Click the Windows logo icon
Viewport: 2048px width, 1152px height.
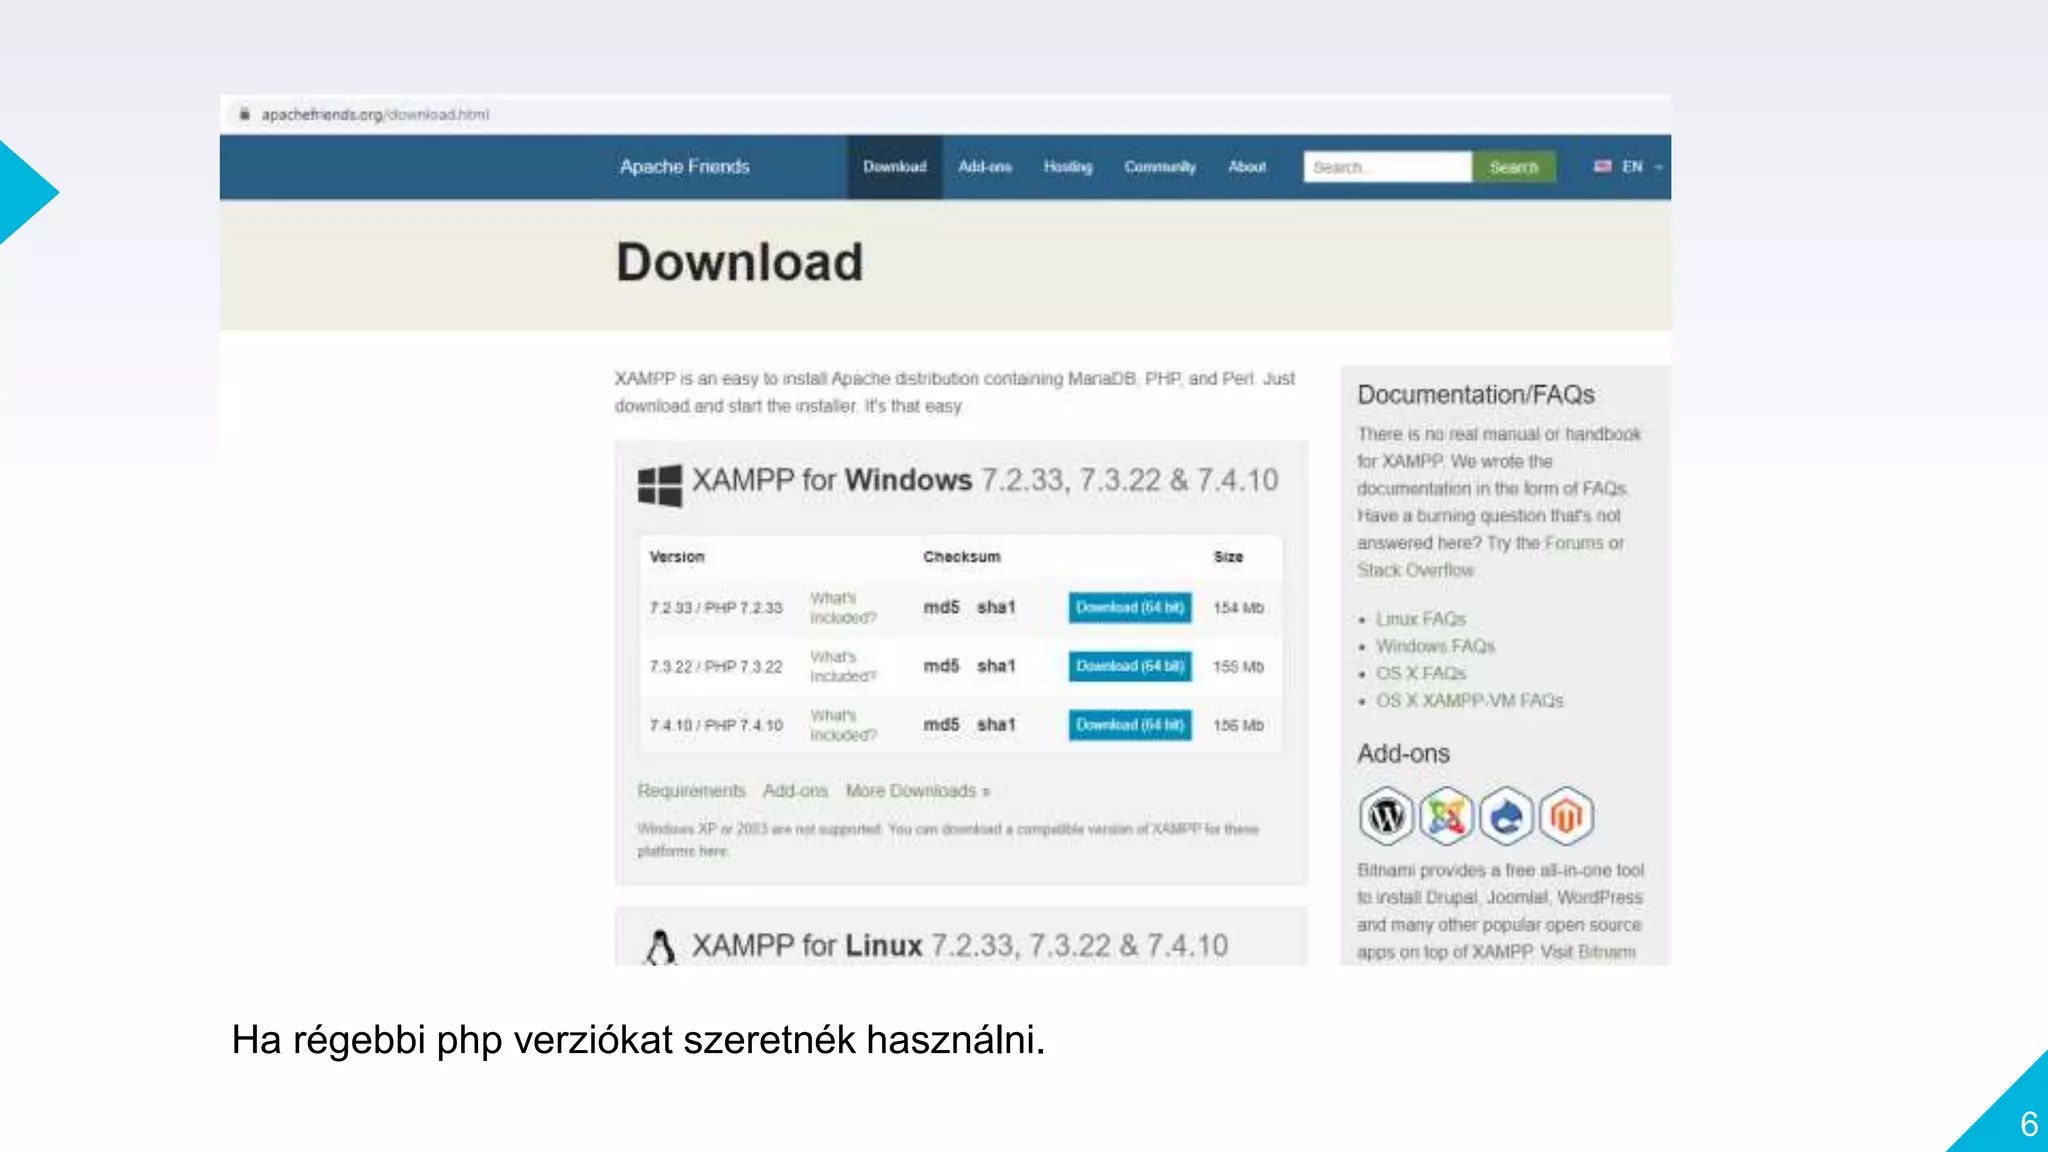pos(660,486)
